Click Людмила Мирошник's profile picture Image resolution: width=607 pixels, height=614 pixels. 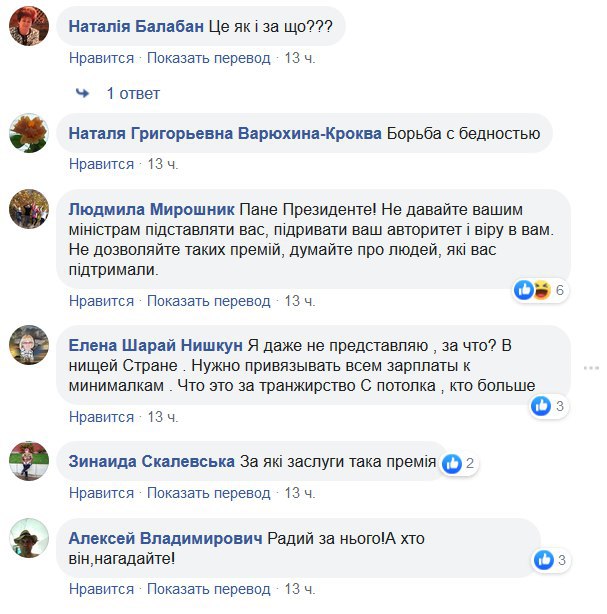(29, 210)
